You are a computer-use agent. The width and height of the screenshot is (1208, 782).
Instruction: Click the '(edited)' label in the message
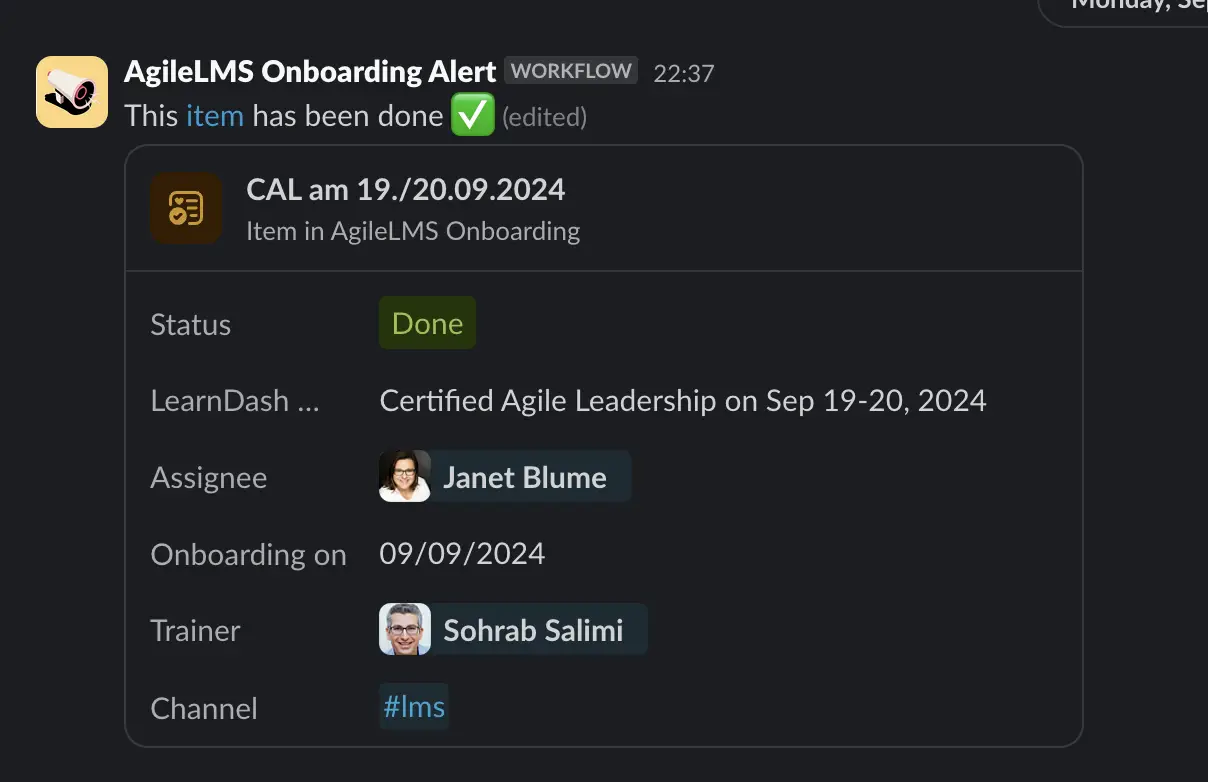(544, 117)
